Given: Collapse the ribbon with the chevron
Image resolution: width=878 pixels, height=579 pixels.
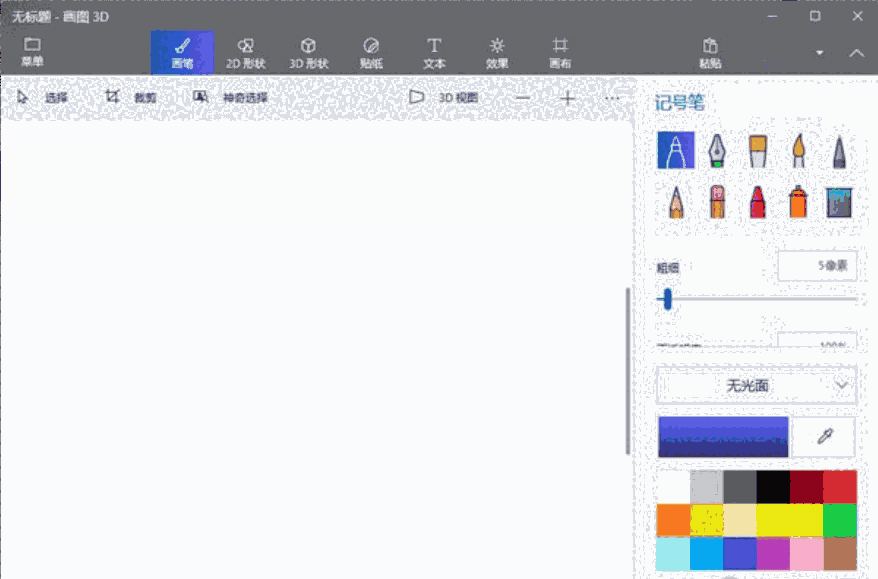Looking at the screenshot, I should (x=857, y=52).
